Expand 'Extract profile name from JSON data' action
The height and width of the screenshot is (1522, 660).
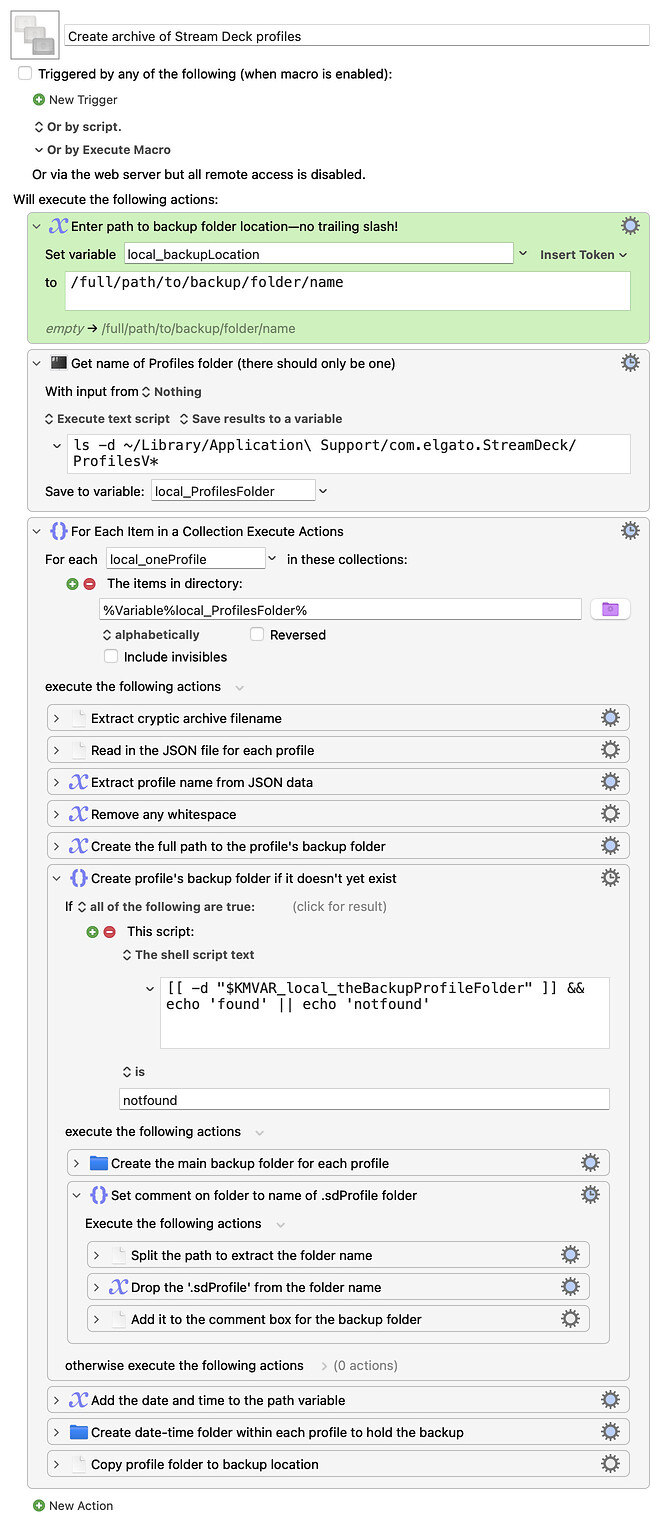coord(57,782)
